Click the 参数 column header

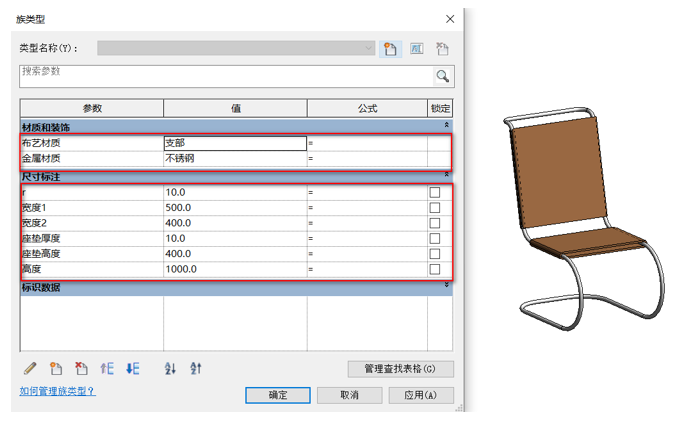[92, 108]
